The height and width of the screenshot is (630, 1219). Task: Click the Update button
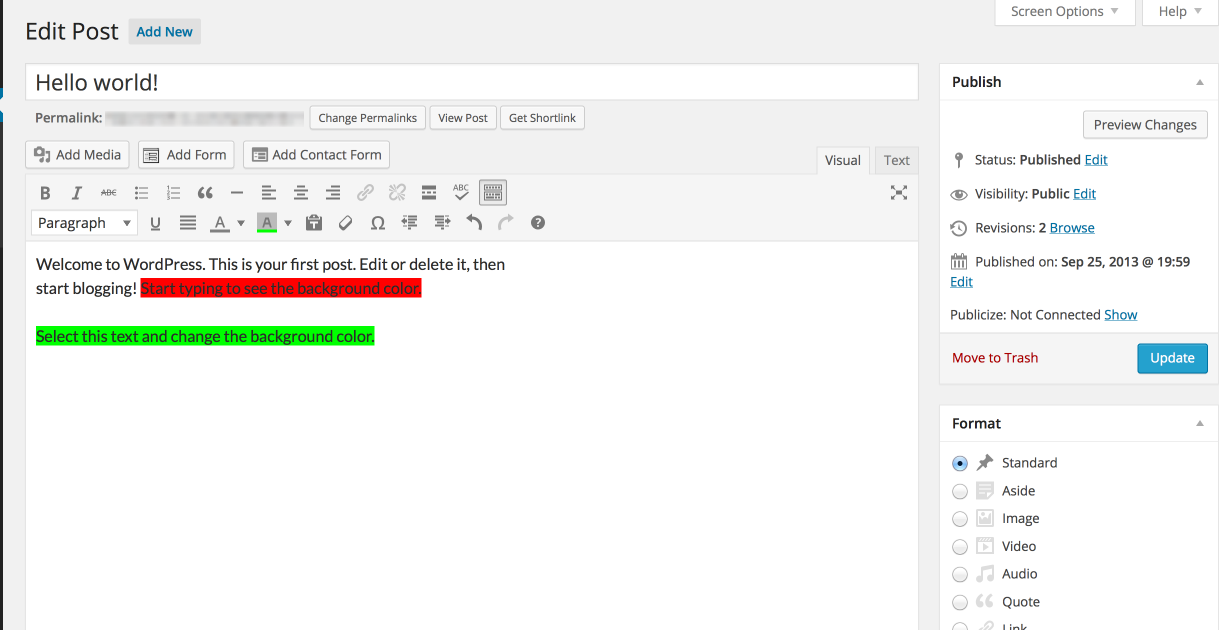tap(1172, 358)
